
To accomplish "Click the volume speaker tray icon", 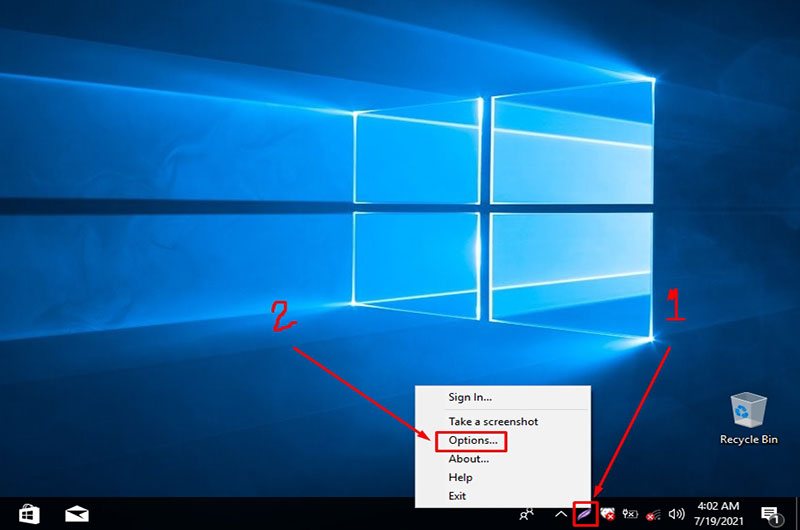I will coord(677,514).
